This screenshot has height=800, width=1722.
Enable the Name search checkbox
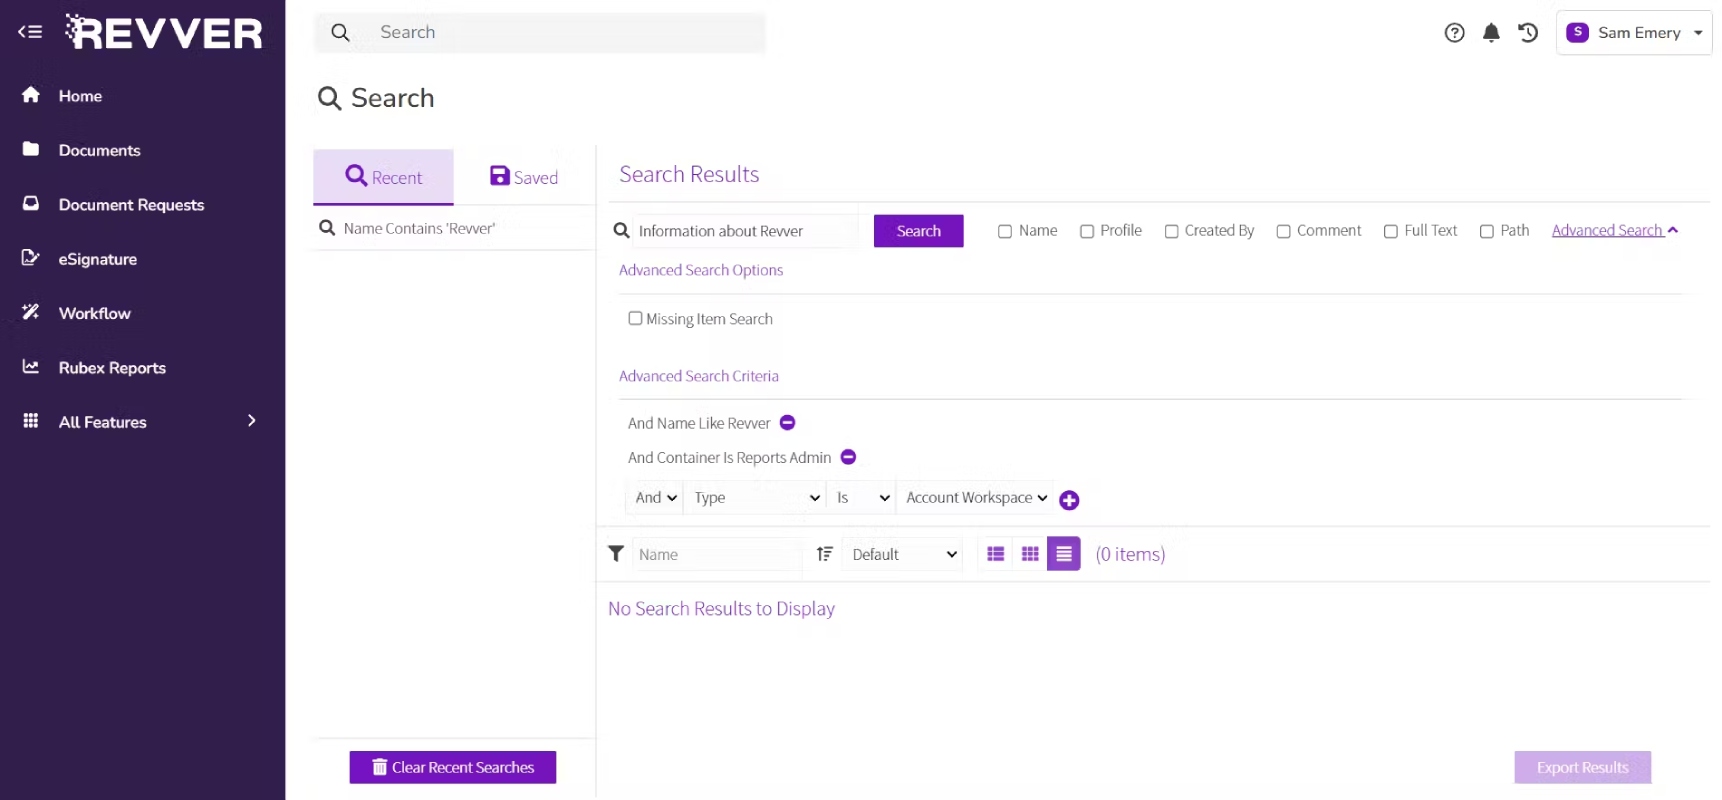pyautogui.click(x=1005, y=231)
